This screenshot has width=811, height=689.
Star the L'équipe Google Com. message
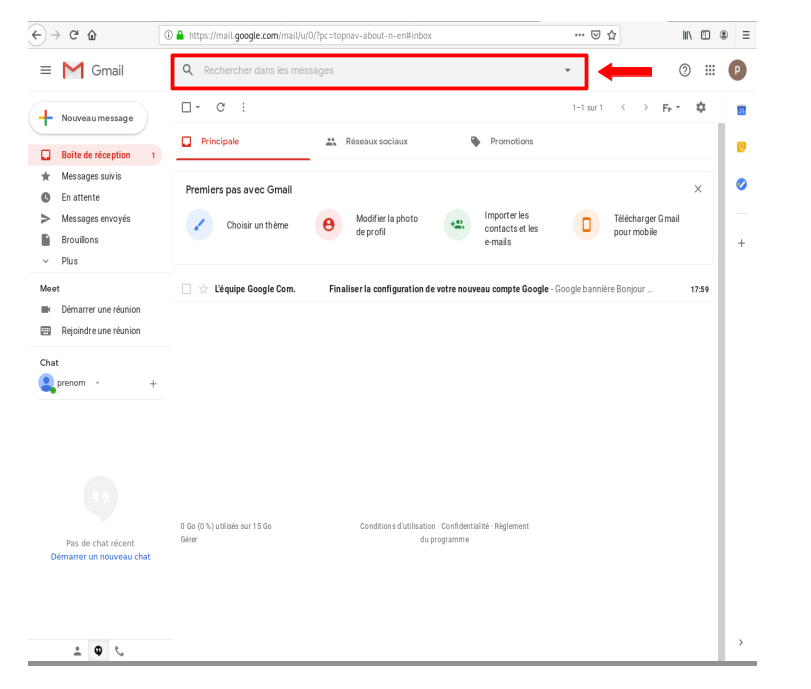point(204,289)
